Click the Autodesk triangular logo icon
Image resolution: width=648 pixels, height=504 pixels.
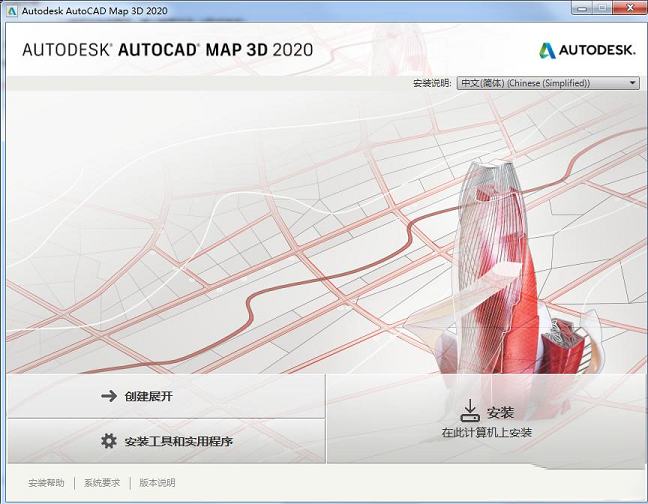(x=548, y=50)
